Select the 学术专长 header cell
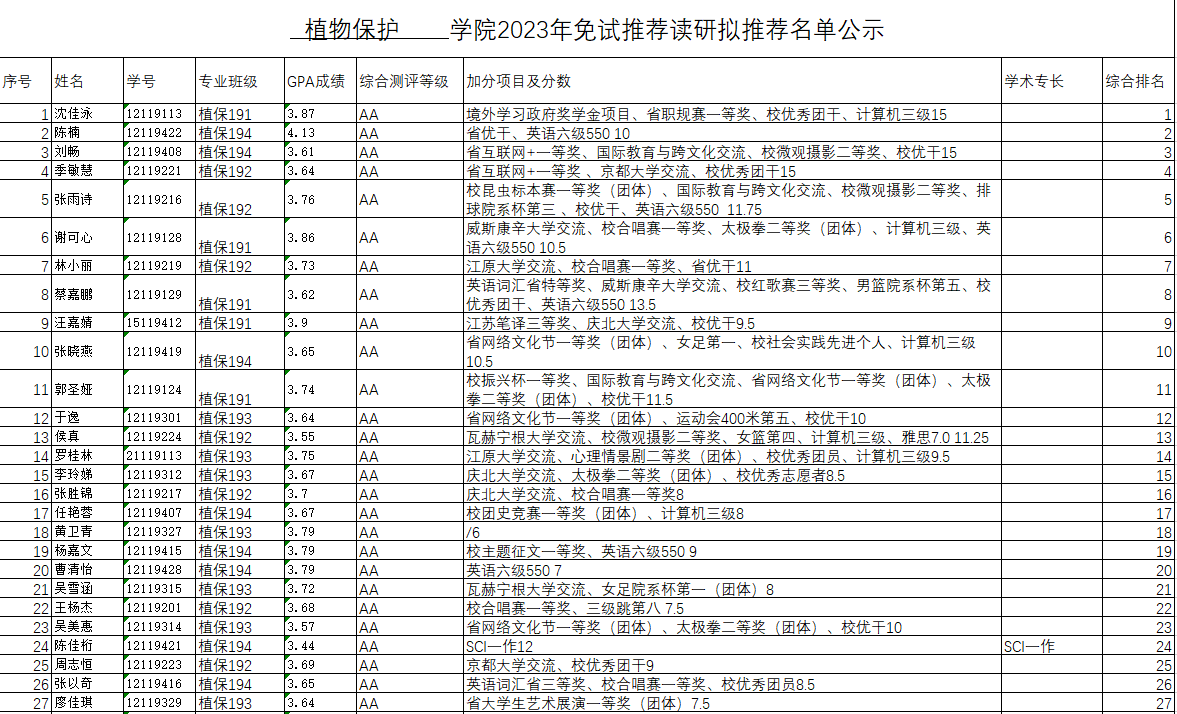The image size is (1177, 714). pos(1050,81)
